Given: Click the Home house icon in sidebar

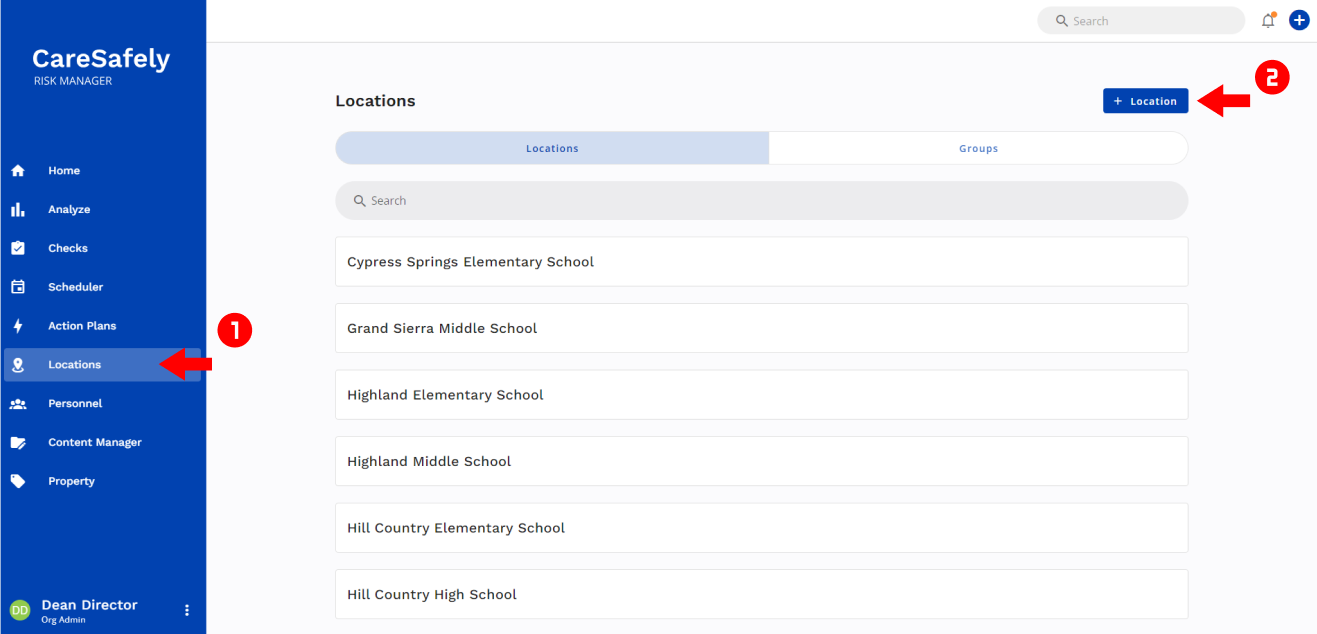Looking at the screenshot, I should tap(17, 171).
